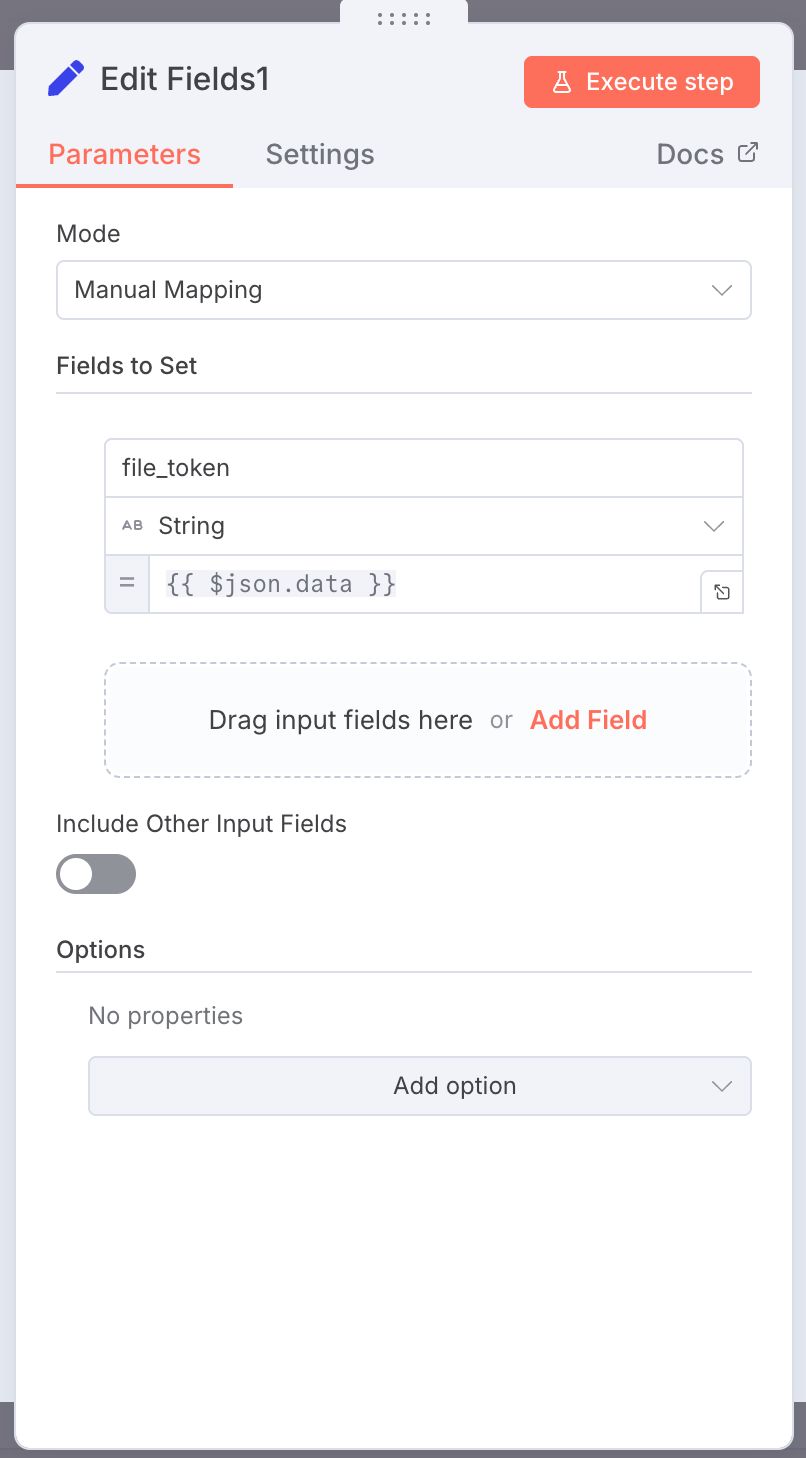806x1458 pixels.
Task: Enable the Include Other Input Fields toggle
Action: [x=96, y=873]
